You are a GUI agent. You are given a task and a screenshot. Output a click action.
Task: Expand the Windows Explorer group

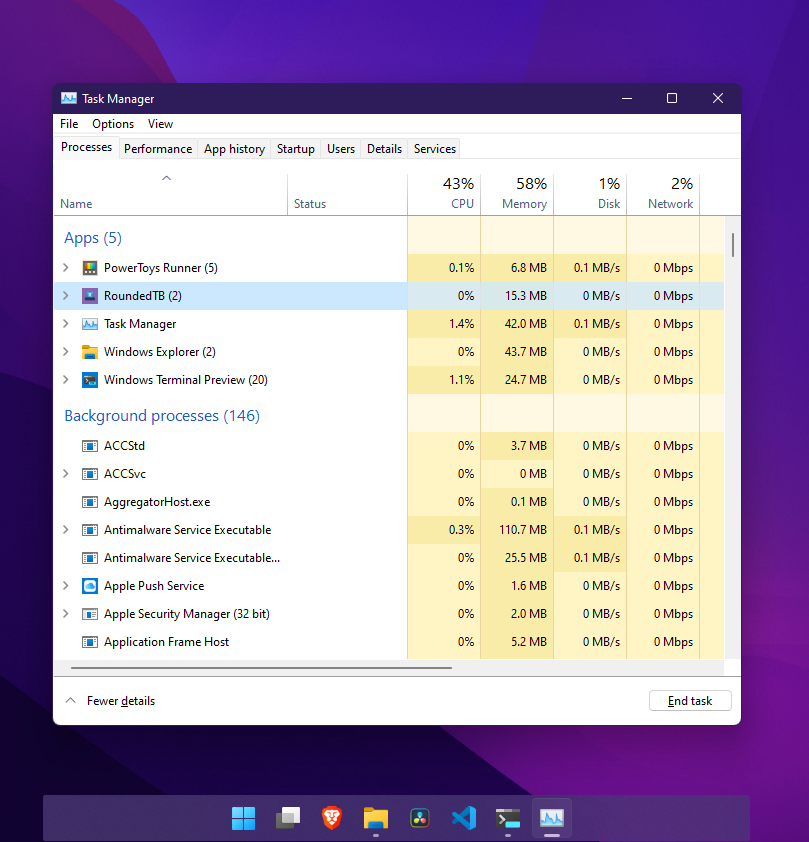[65, 351]
